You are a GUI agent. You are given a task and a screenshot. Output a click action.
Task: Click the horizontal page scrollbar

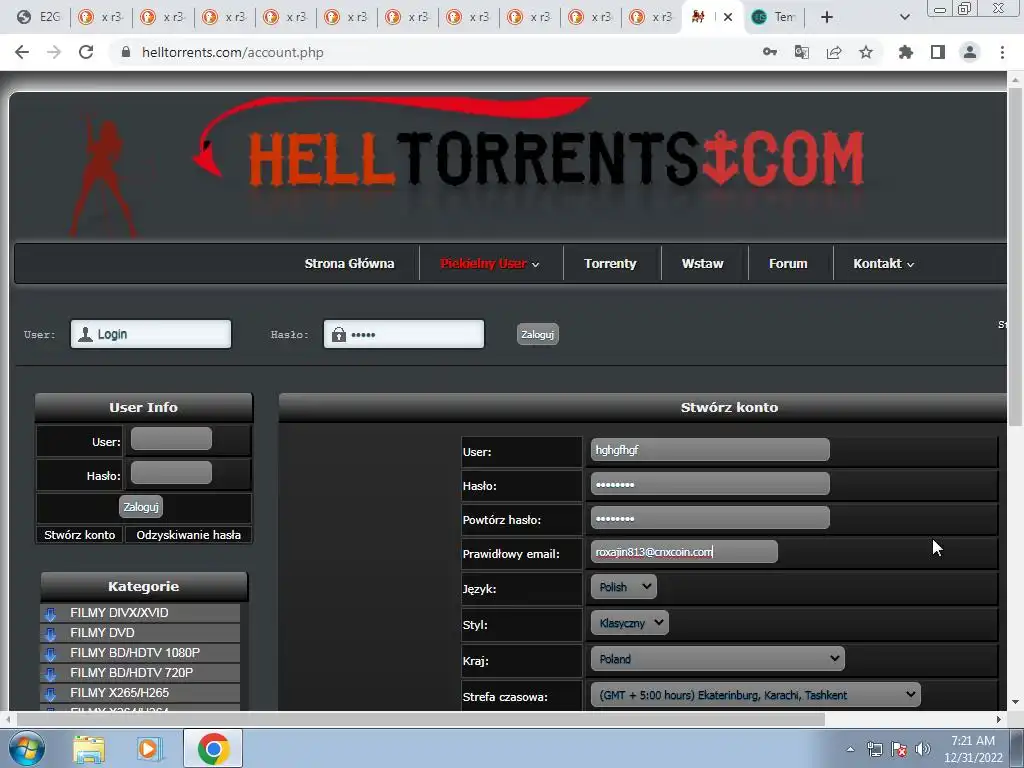tap(421, 719)
